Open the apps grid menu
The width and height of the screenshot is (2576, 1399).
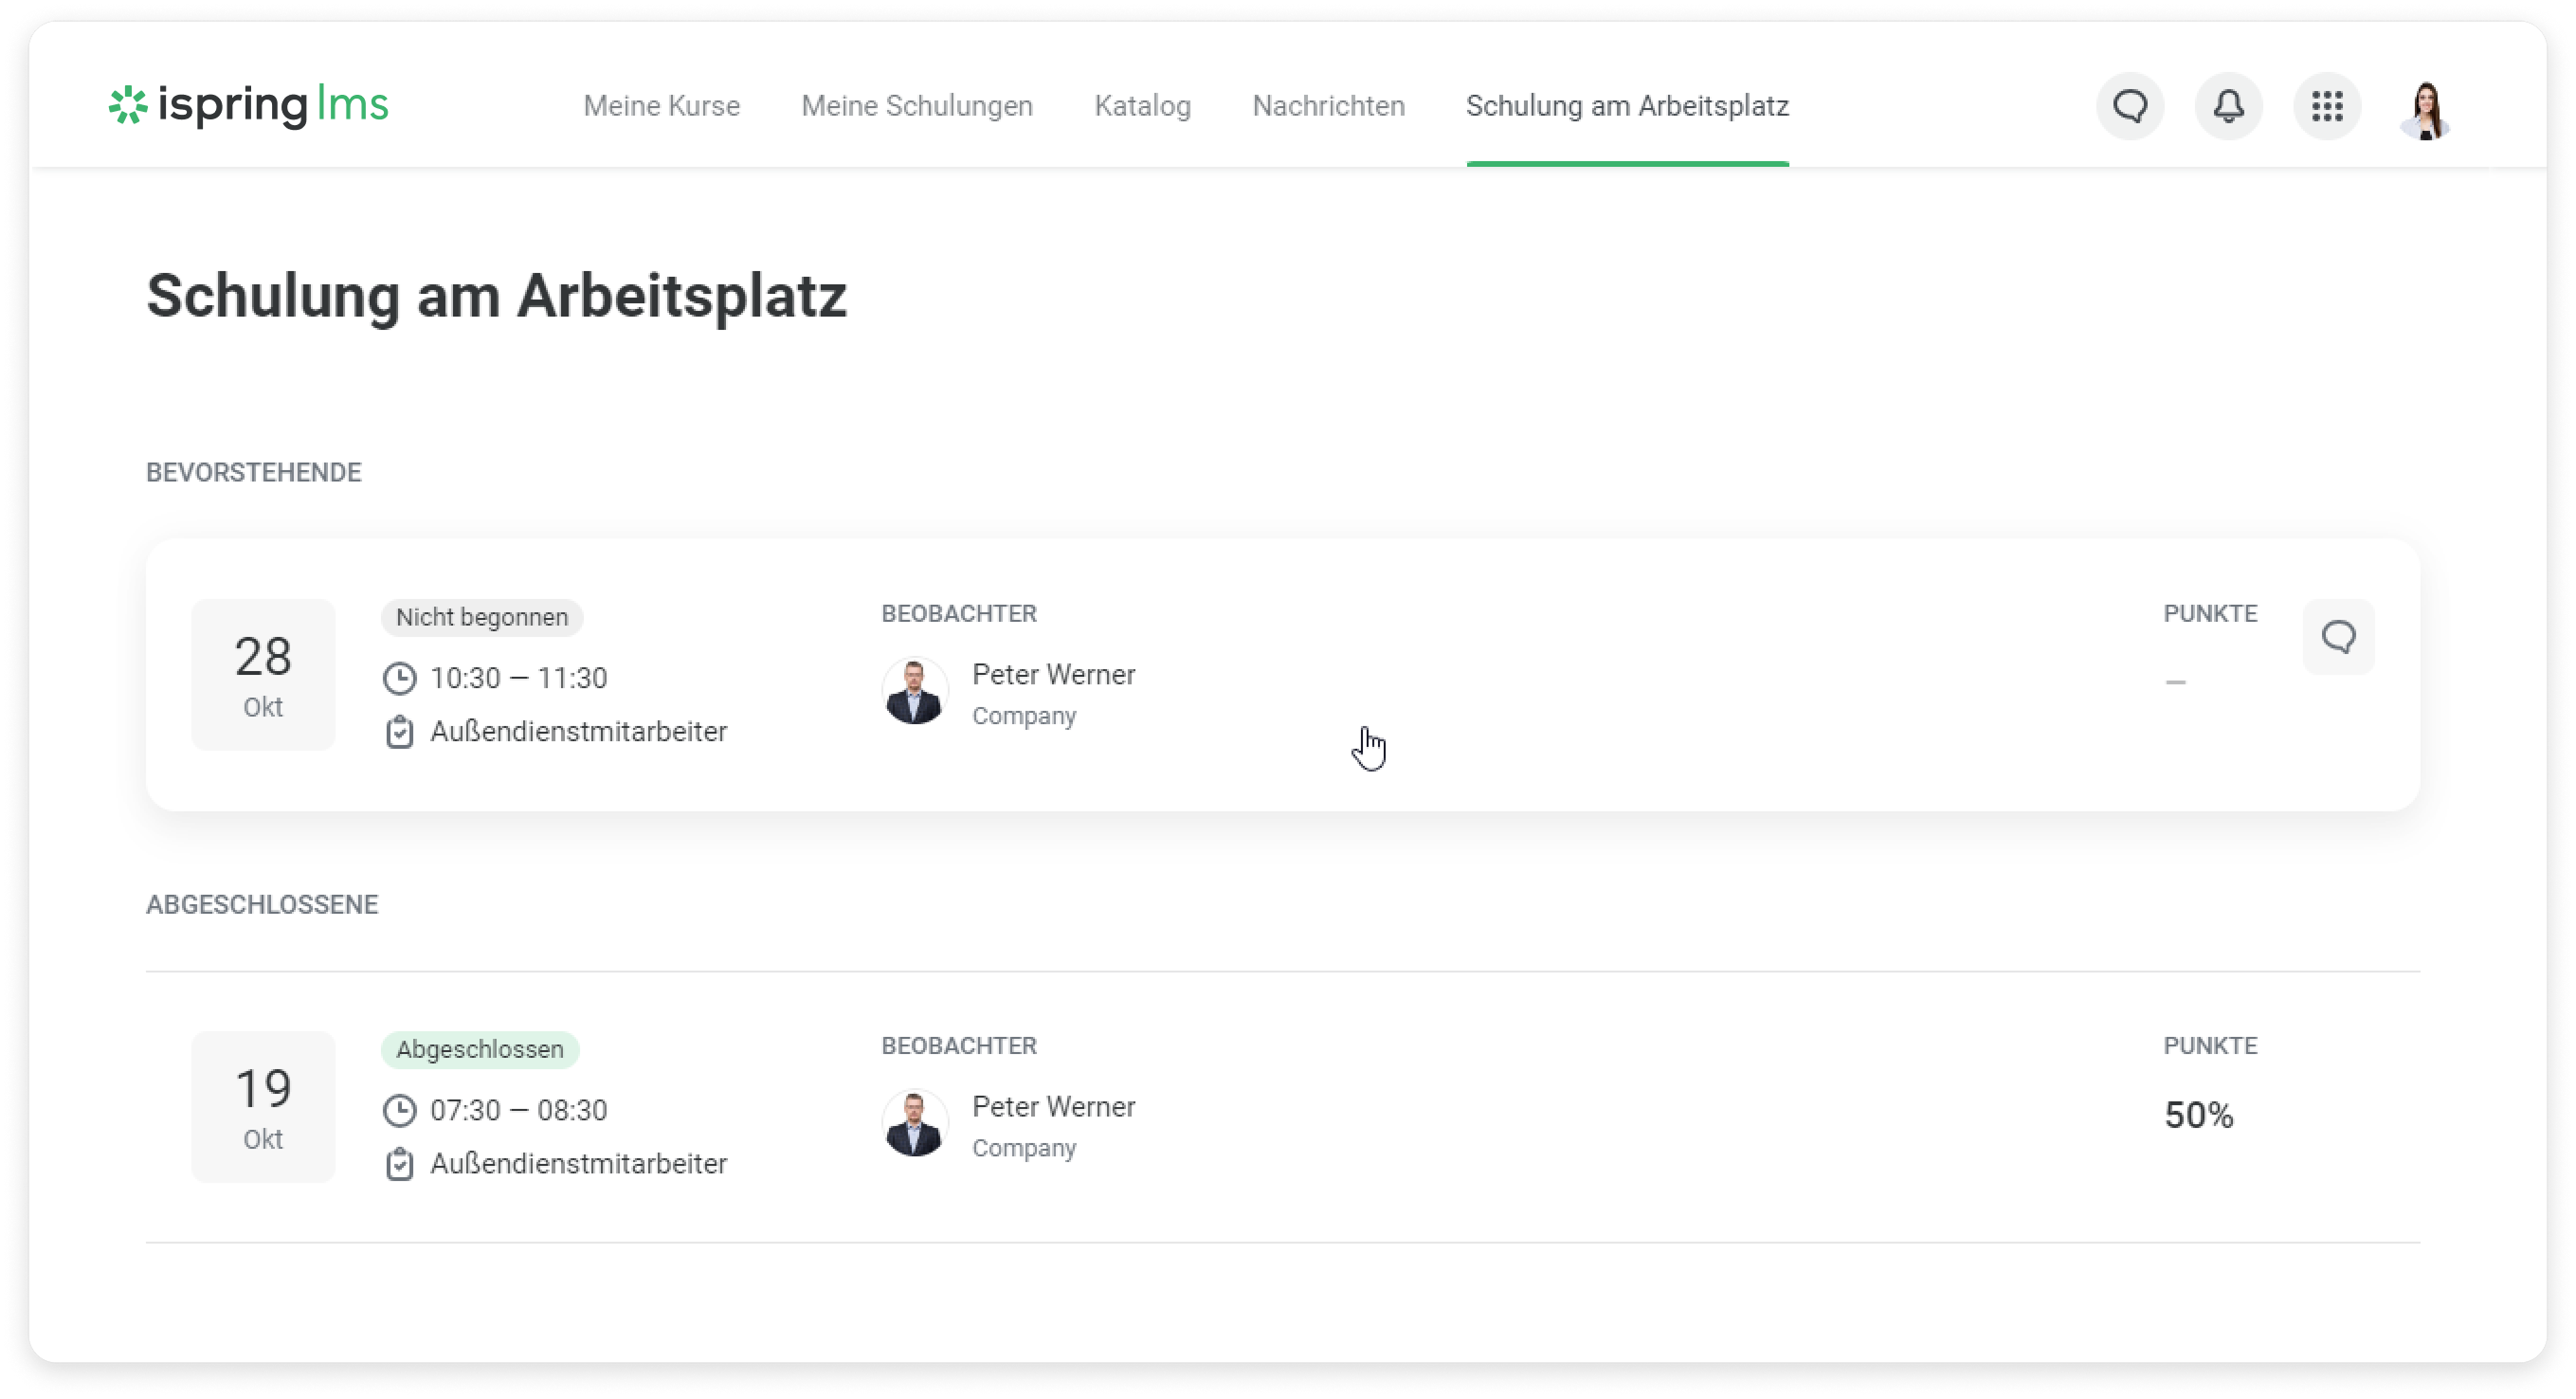[2327, 106]
